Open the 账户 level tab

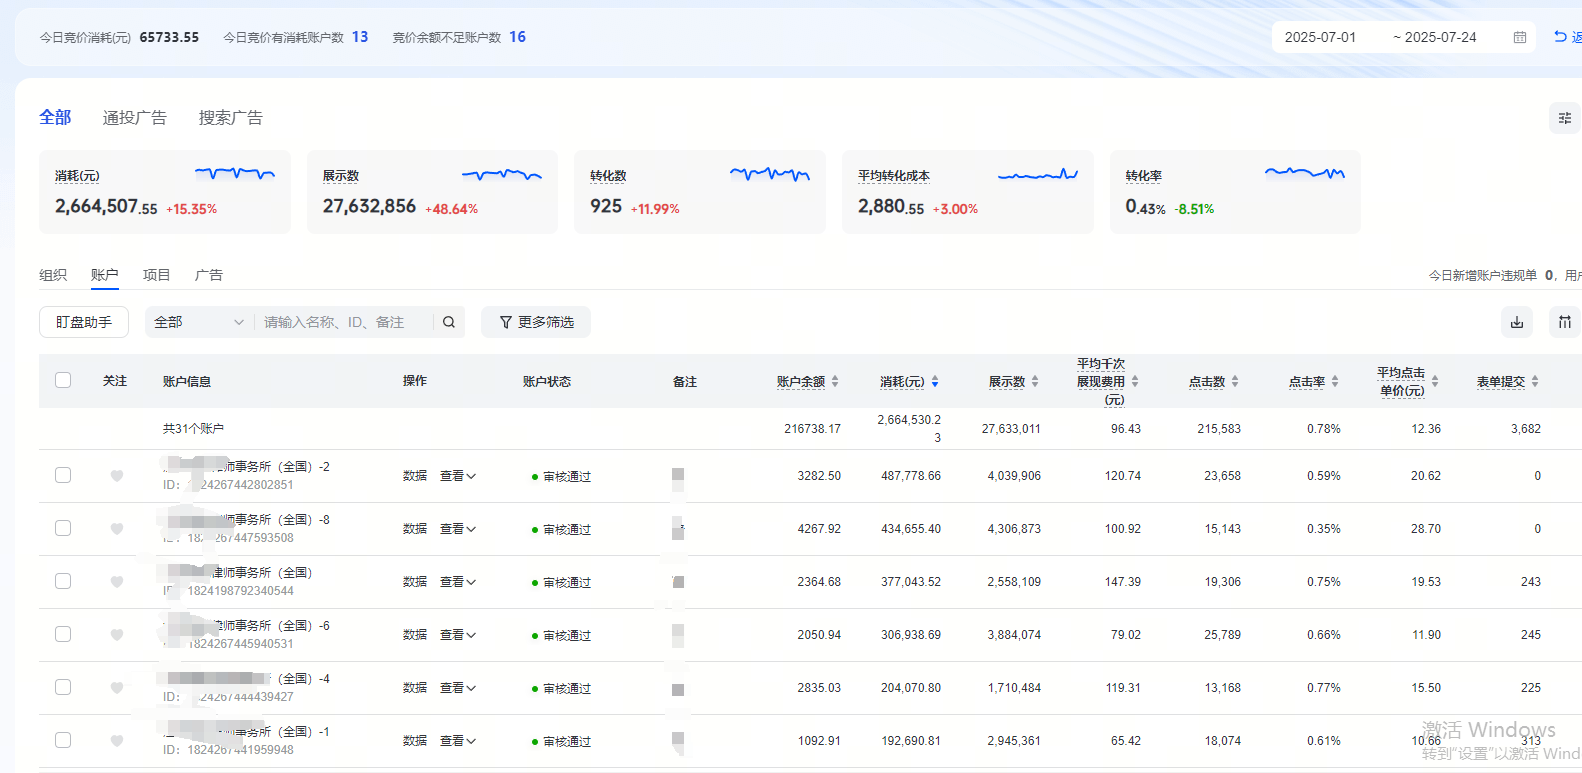tap(105, 275)
